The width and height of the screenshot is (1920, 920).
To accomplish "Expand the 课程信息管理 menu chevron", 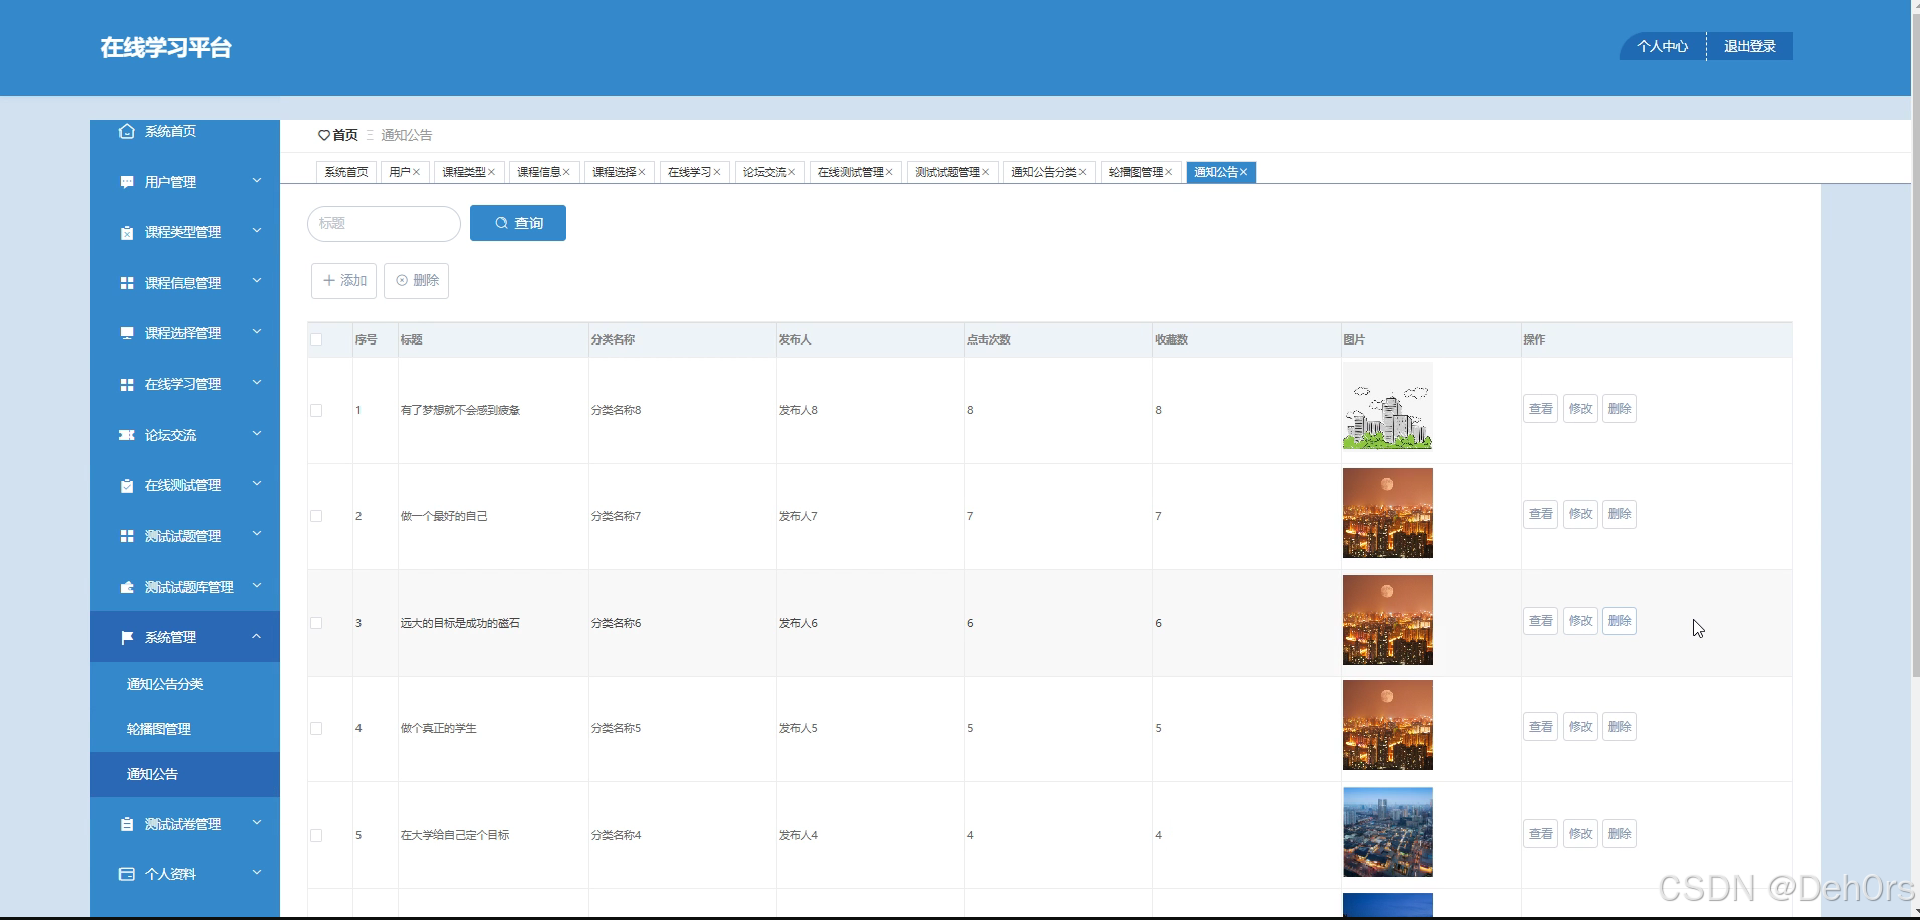I will (257, 281).
